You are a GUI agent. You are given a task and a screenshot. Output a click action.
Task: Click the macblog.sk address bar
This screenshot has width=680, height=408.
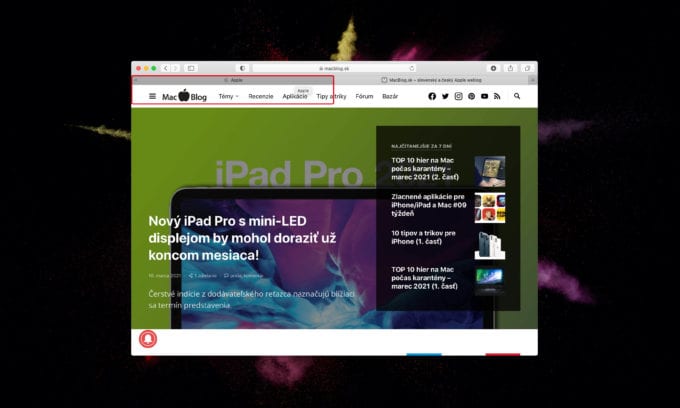[x=334, y=69]
